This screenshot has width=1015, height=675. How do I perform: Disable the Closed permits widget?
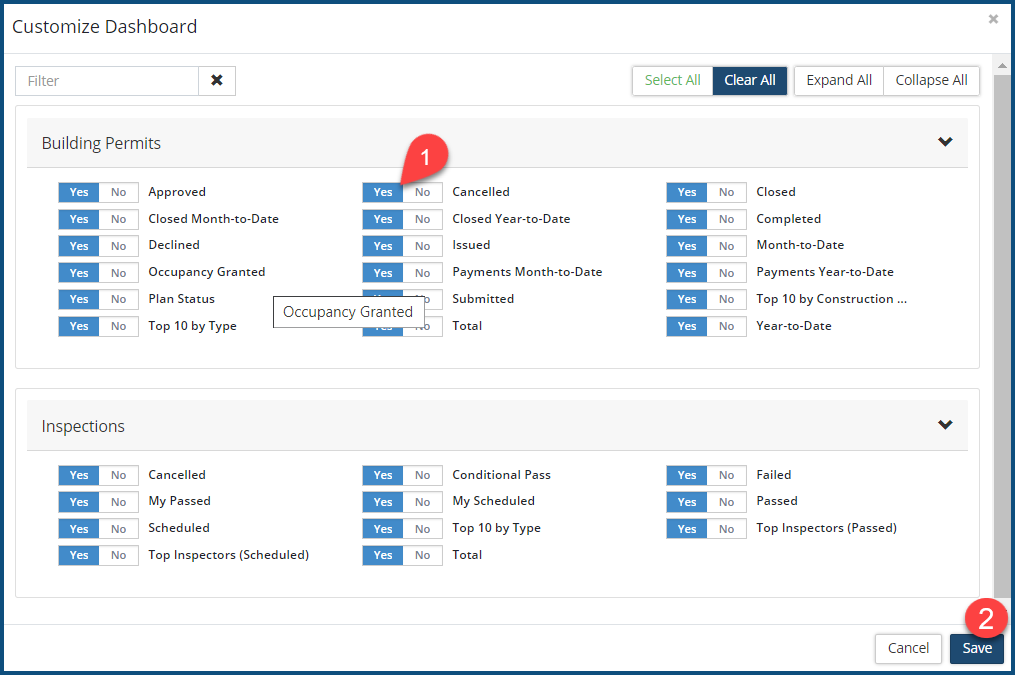tap(727, 193)
